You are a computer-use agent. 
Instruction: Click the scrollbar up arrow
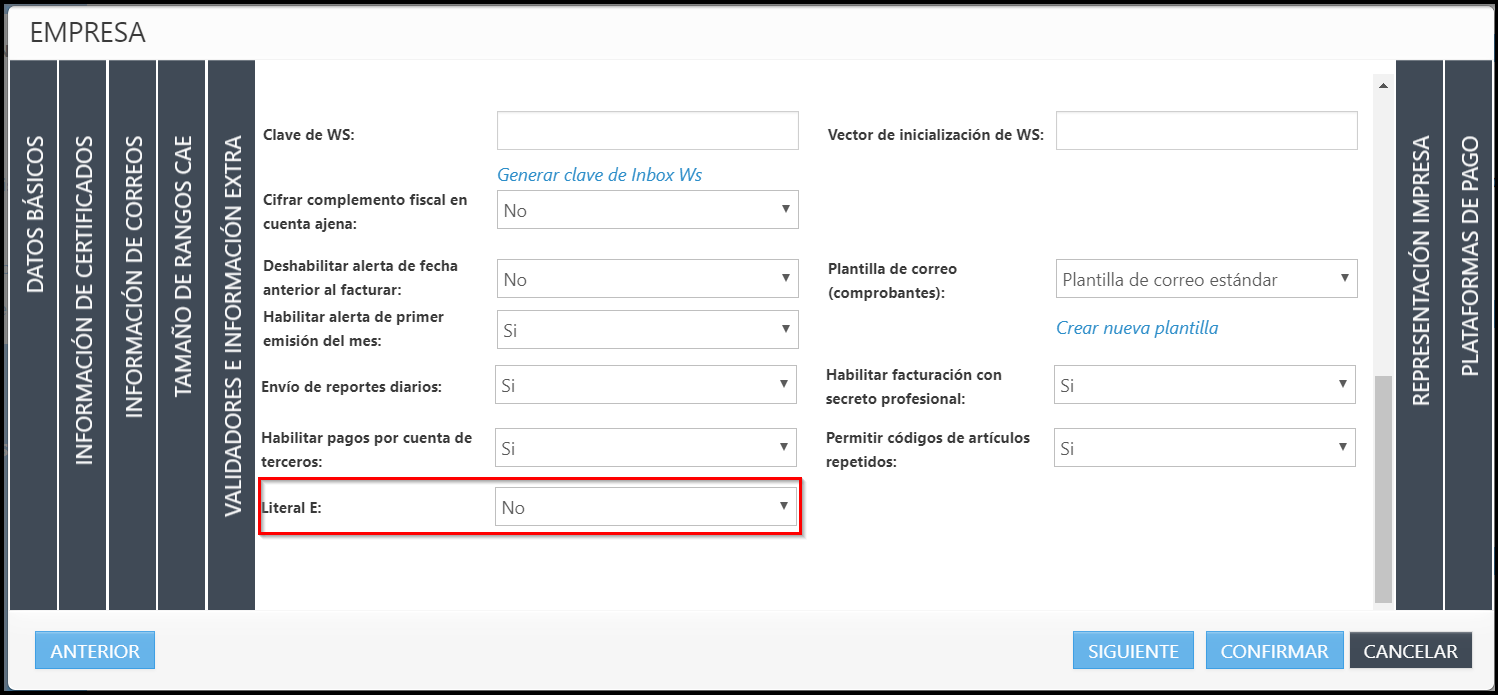[1383, 86]
